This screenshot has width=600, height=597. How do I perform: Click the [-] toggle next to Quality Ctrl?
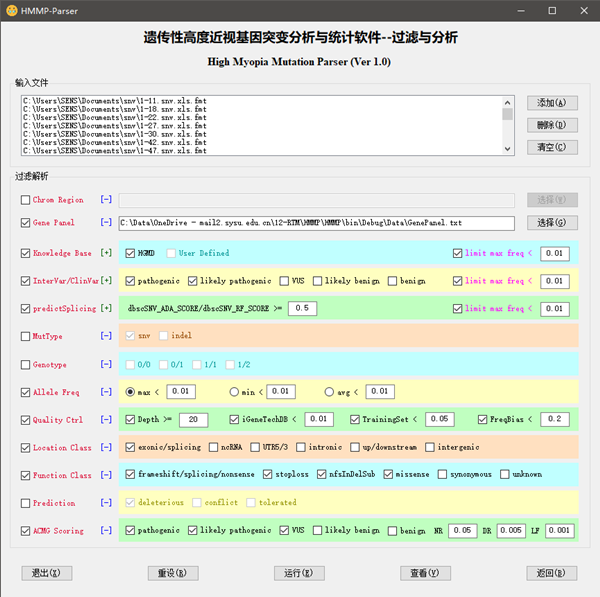click(x=106, y=419)
